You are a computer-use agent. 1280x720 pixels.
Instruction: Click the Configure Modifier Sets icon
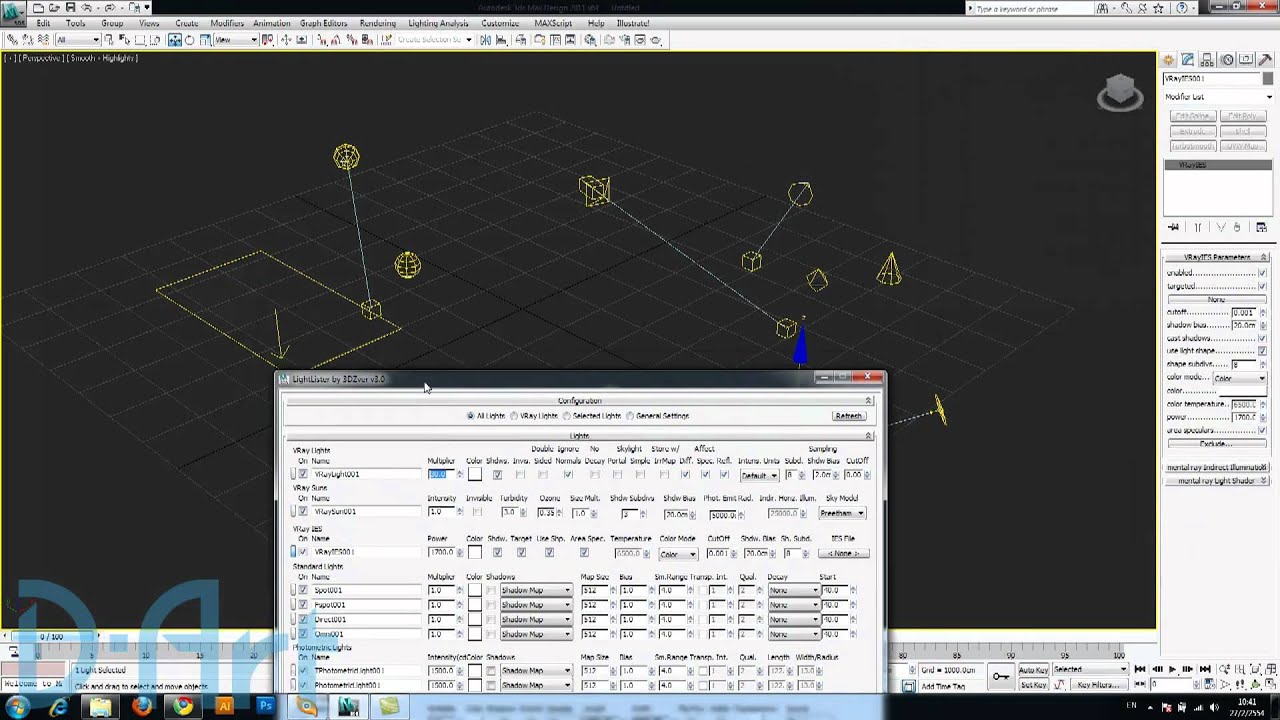(1261, 227)
